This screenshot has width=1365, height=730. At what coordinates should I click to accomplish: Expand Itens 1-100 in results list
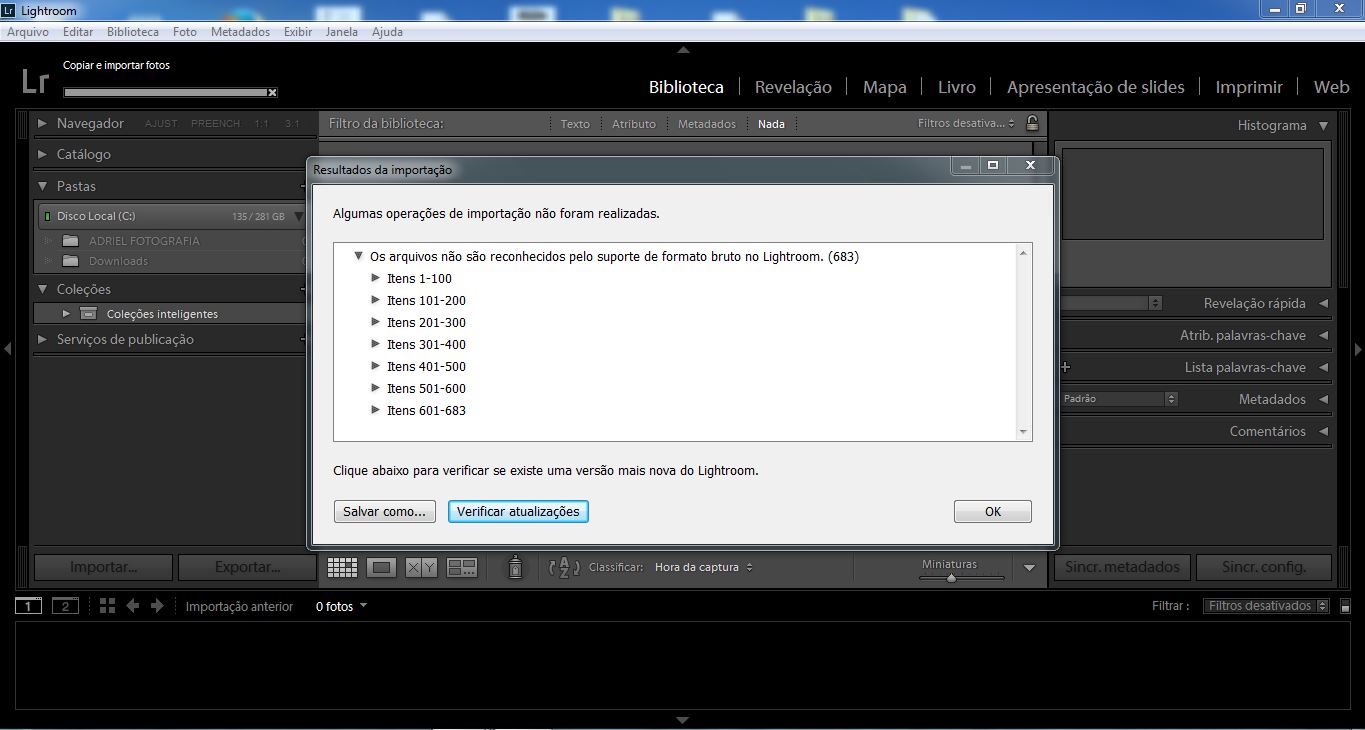click(376, 278)
